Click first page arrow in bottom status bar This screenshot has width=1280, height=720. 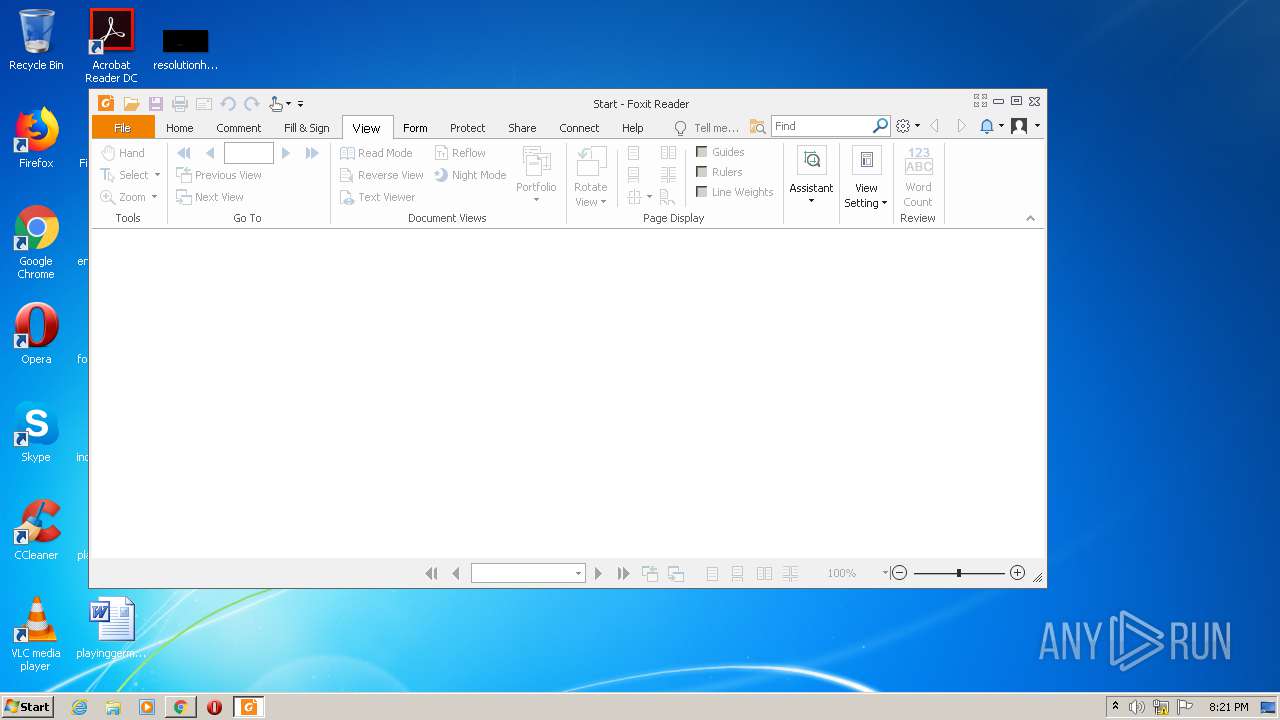[x=432, y=573]
